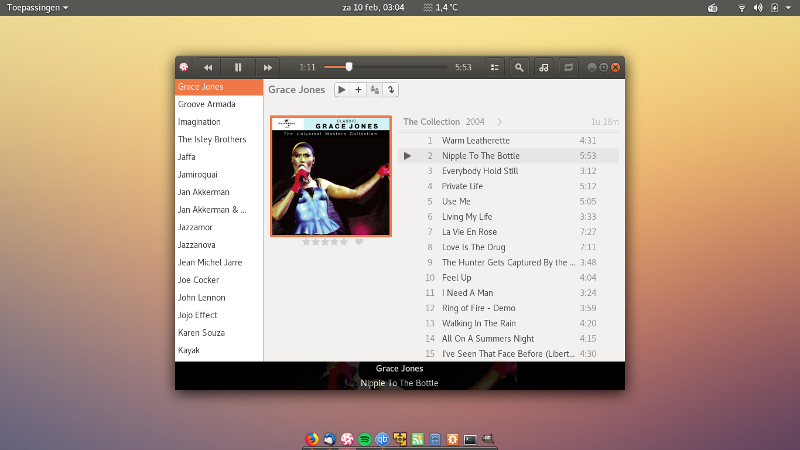The height and width of the screenshot is (450, 800).
Task: Select Jan Akkerman in the artist list
Action: click(x=219, y=192)
